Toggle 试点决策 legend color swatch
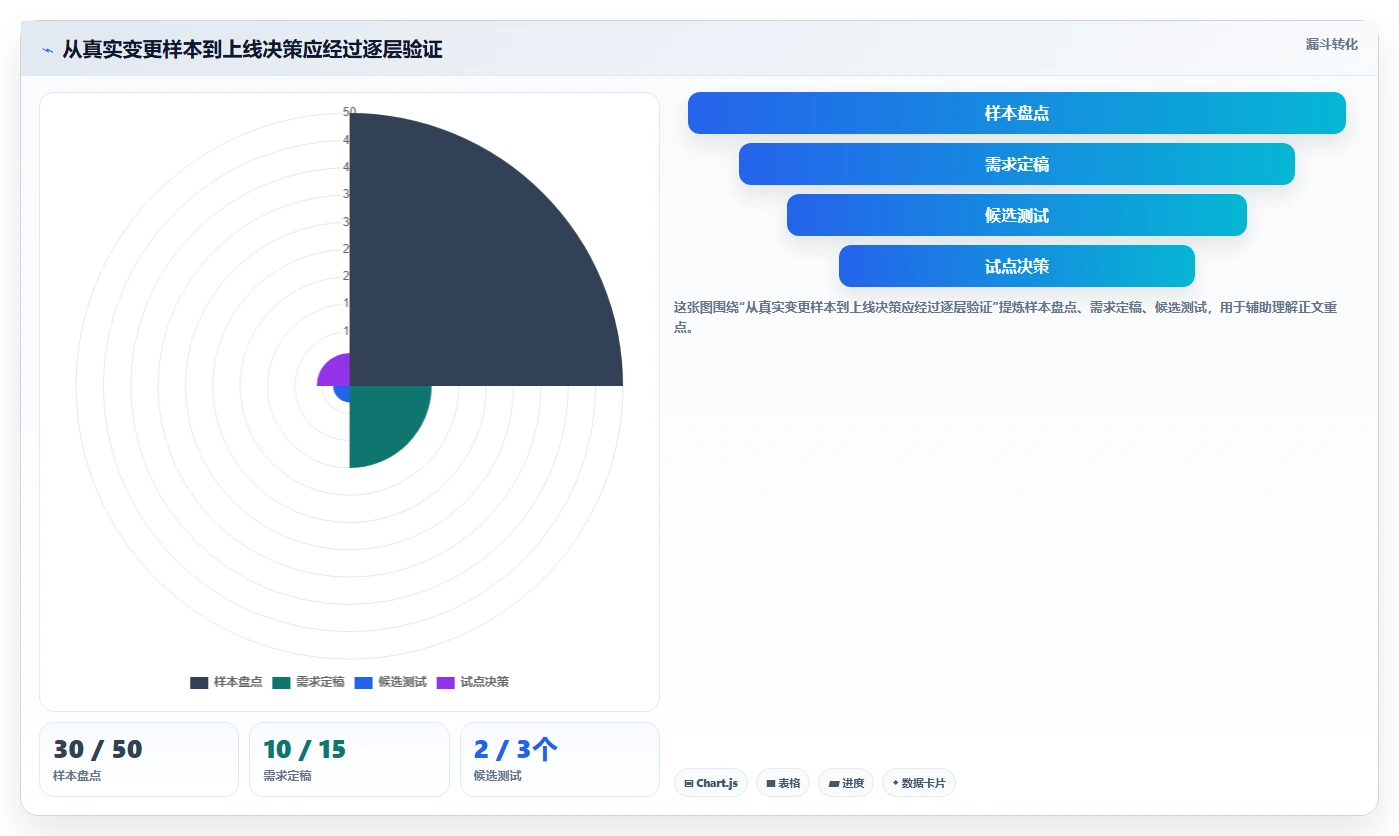Viewport: 1399px width, 836px height. coord(446,682)
